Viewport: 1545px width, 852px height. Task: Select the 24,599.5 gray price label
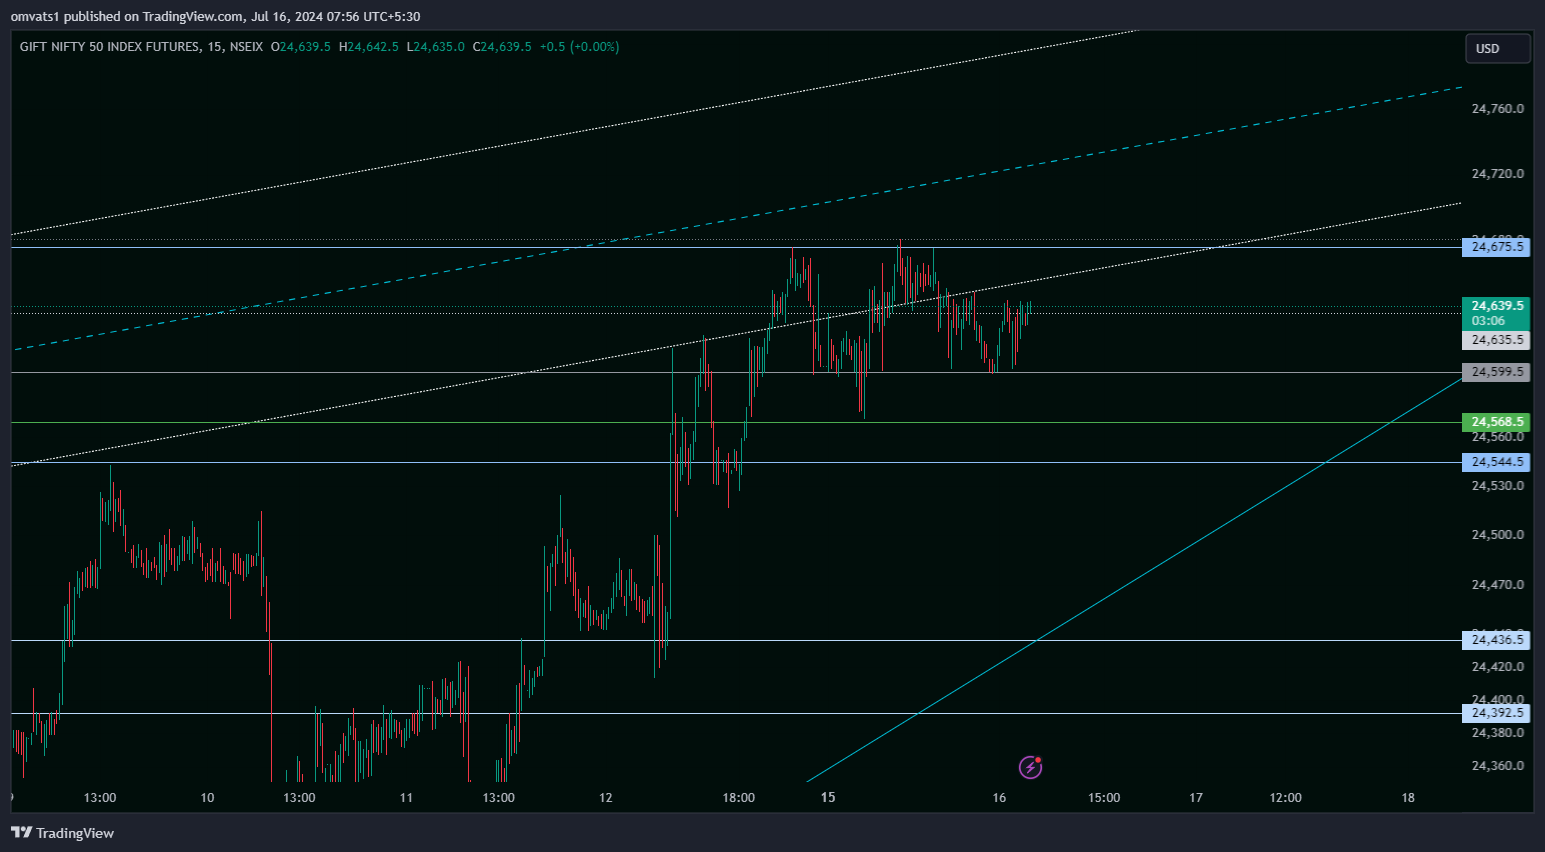[x=1496, y=372]
